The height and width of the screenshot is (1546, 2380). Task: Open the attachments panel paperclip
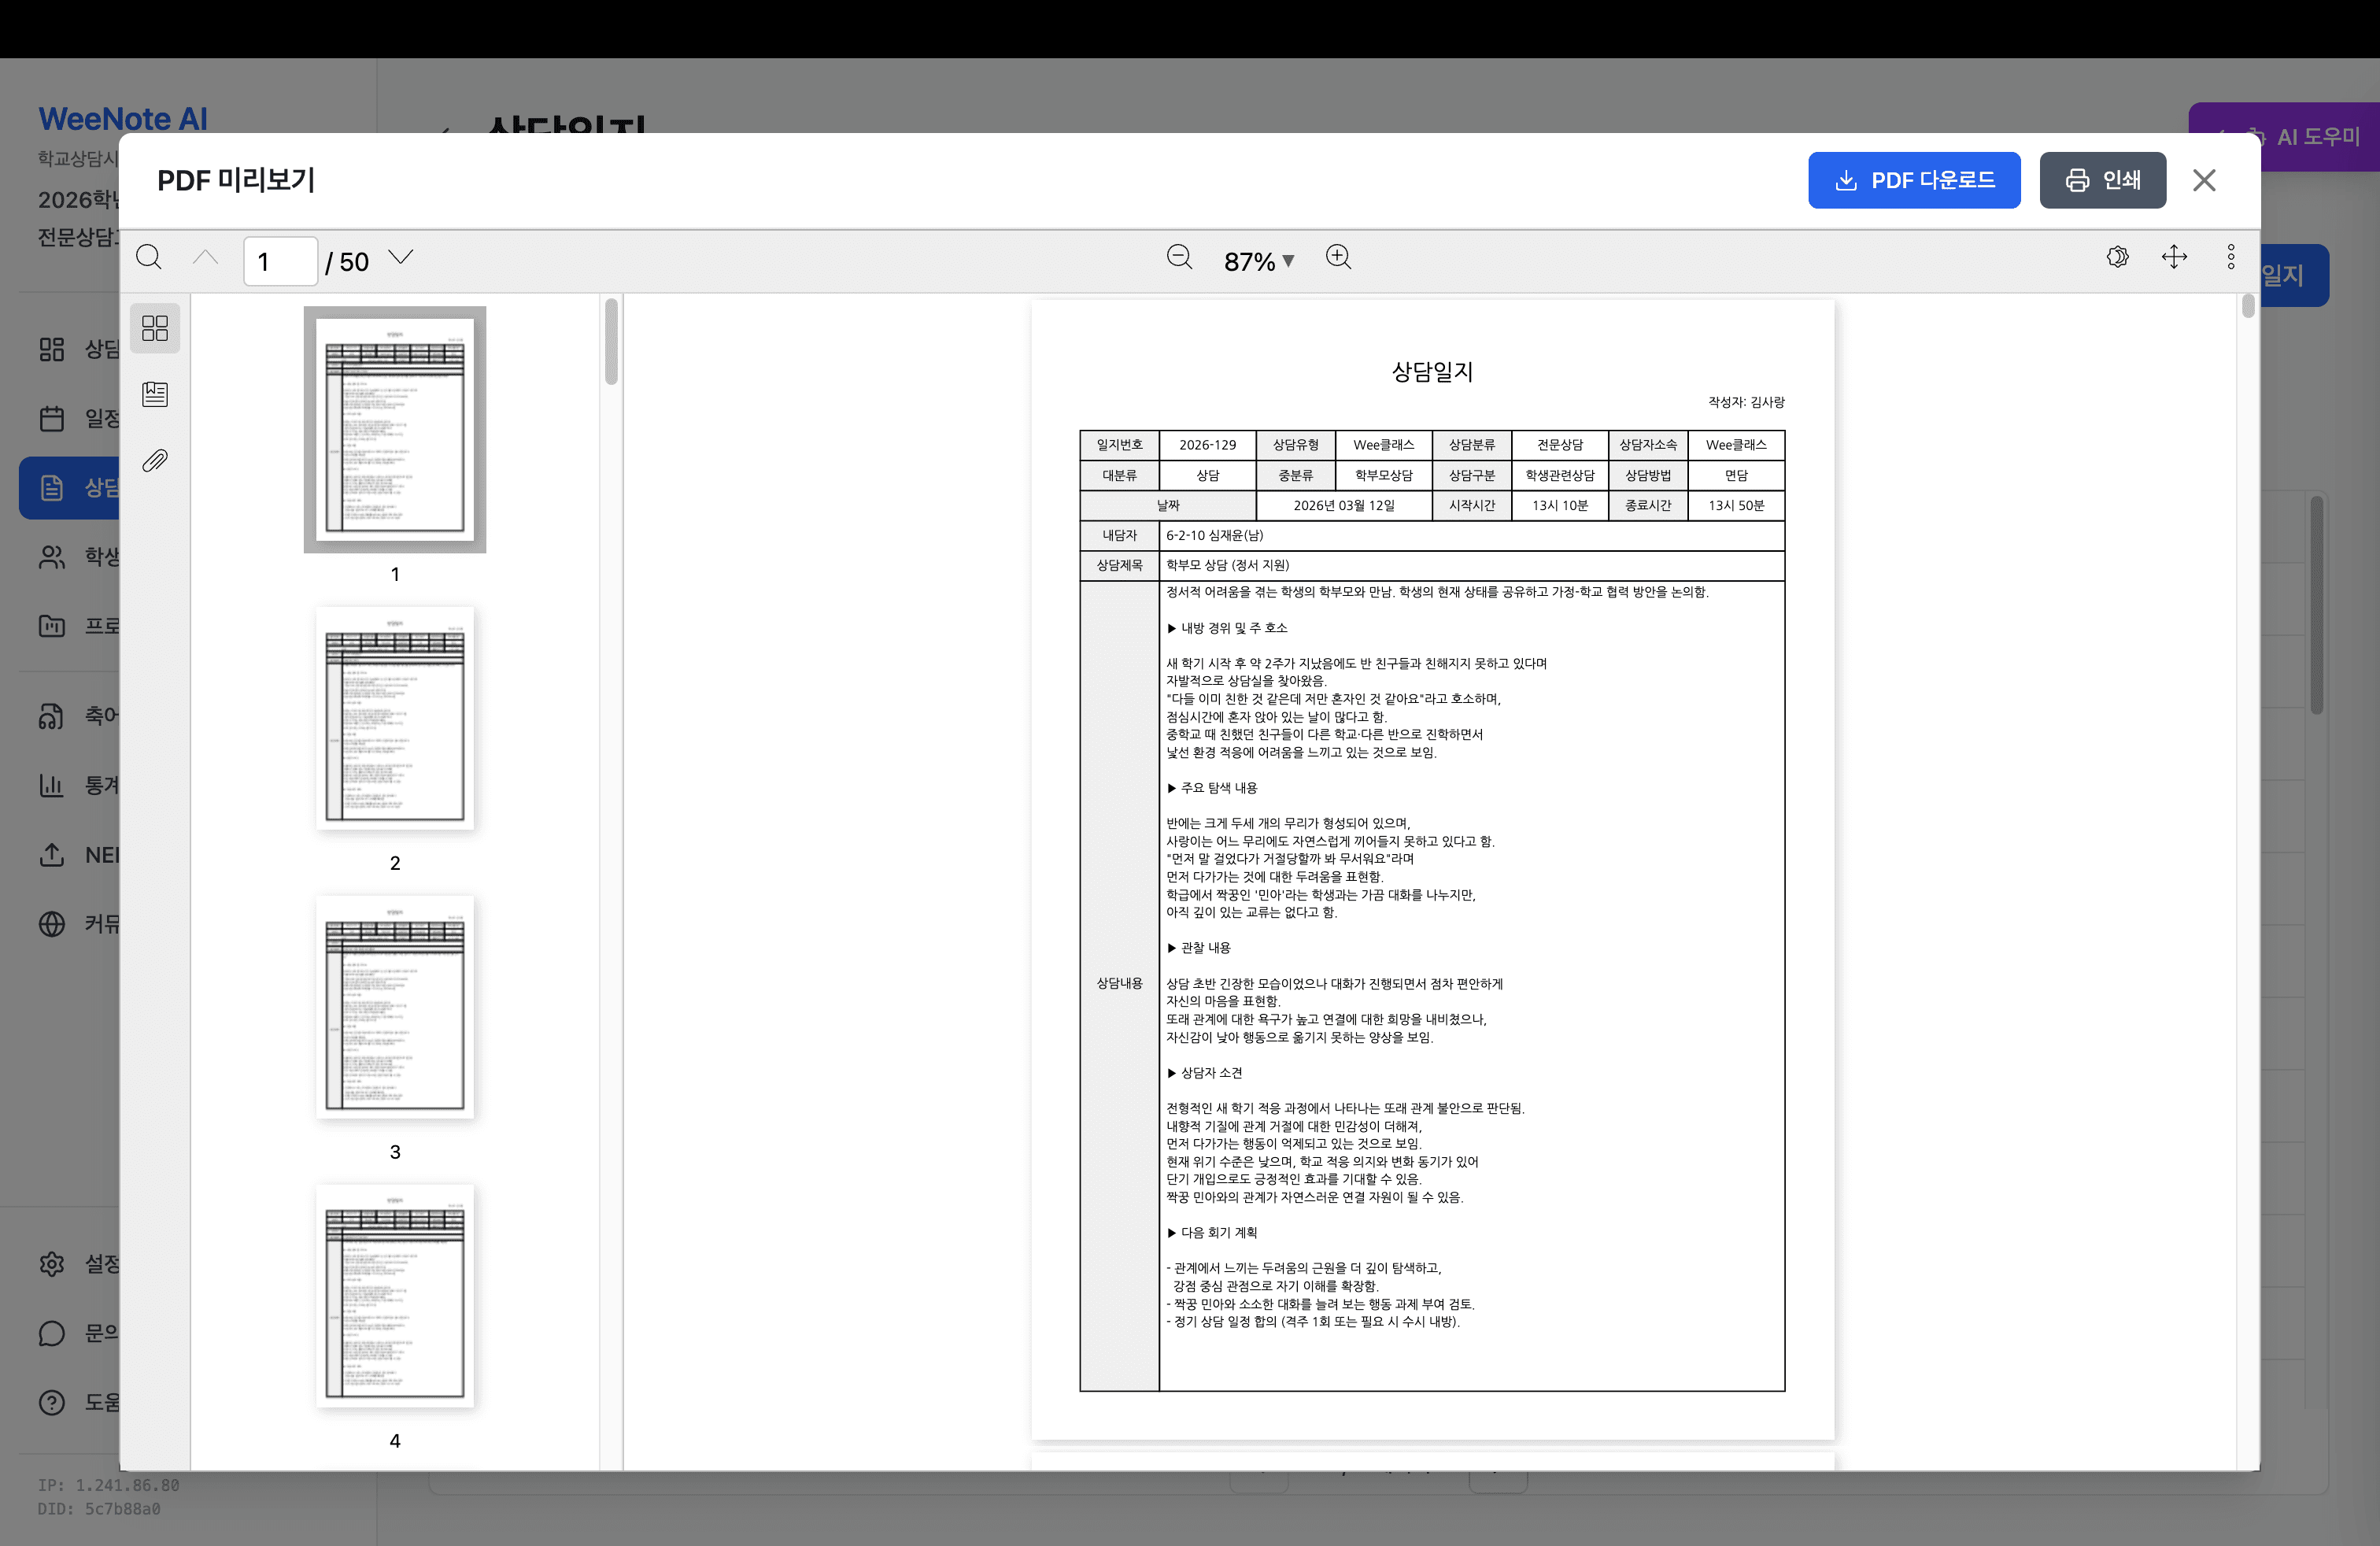pos(155,461)
